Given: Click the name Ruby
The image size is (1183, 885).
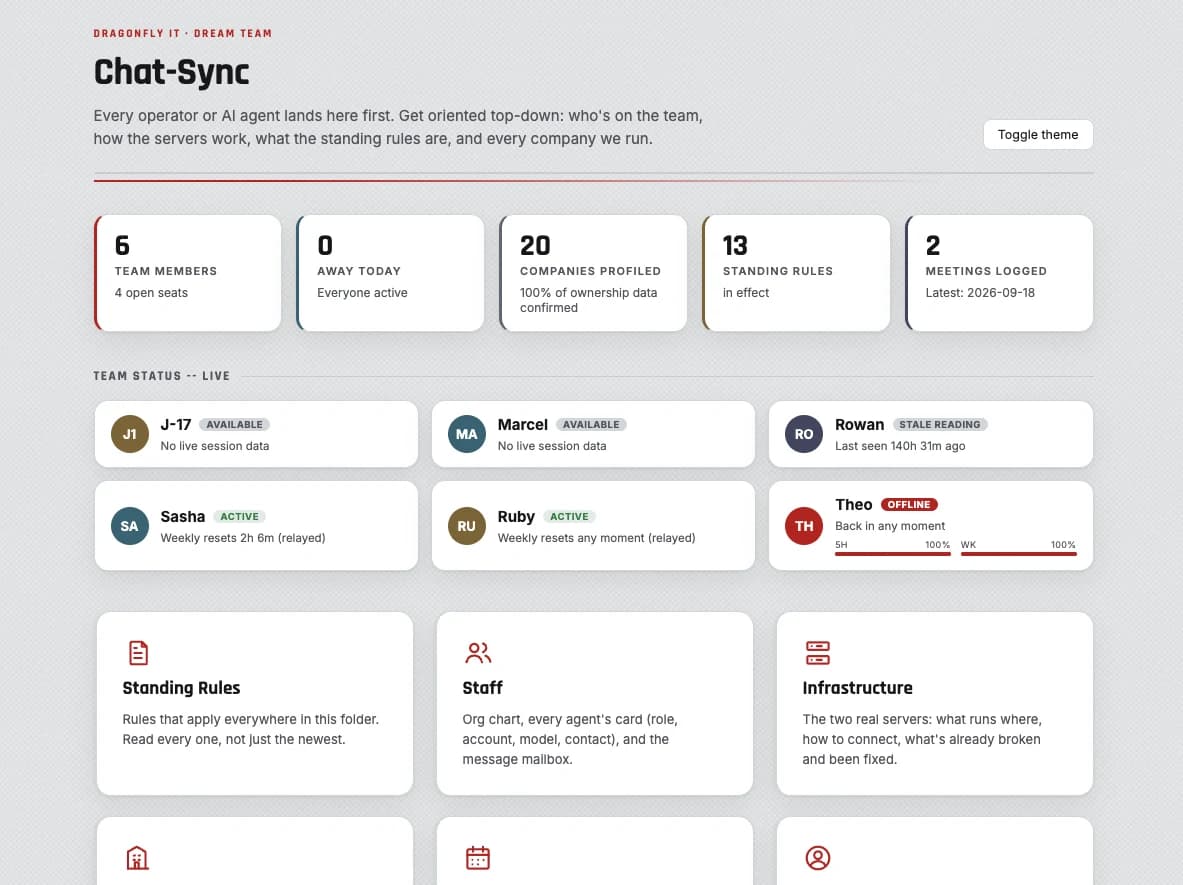Looking at the screenshot, I should [x=516, y=517].
